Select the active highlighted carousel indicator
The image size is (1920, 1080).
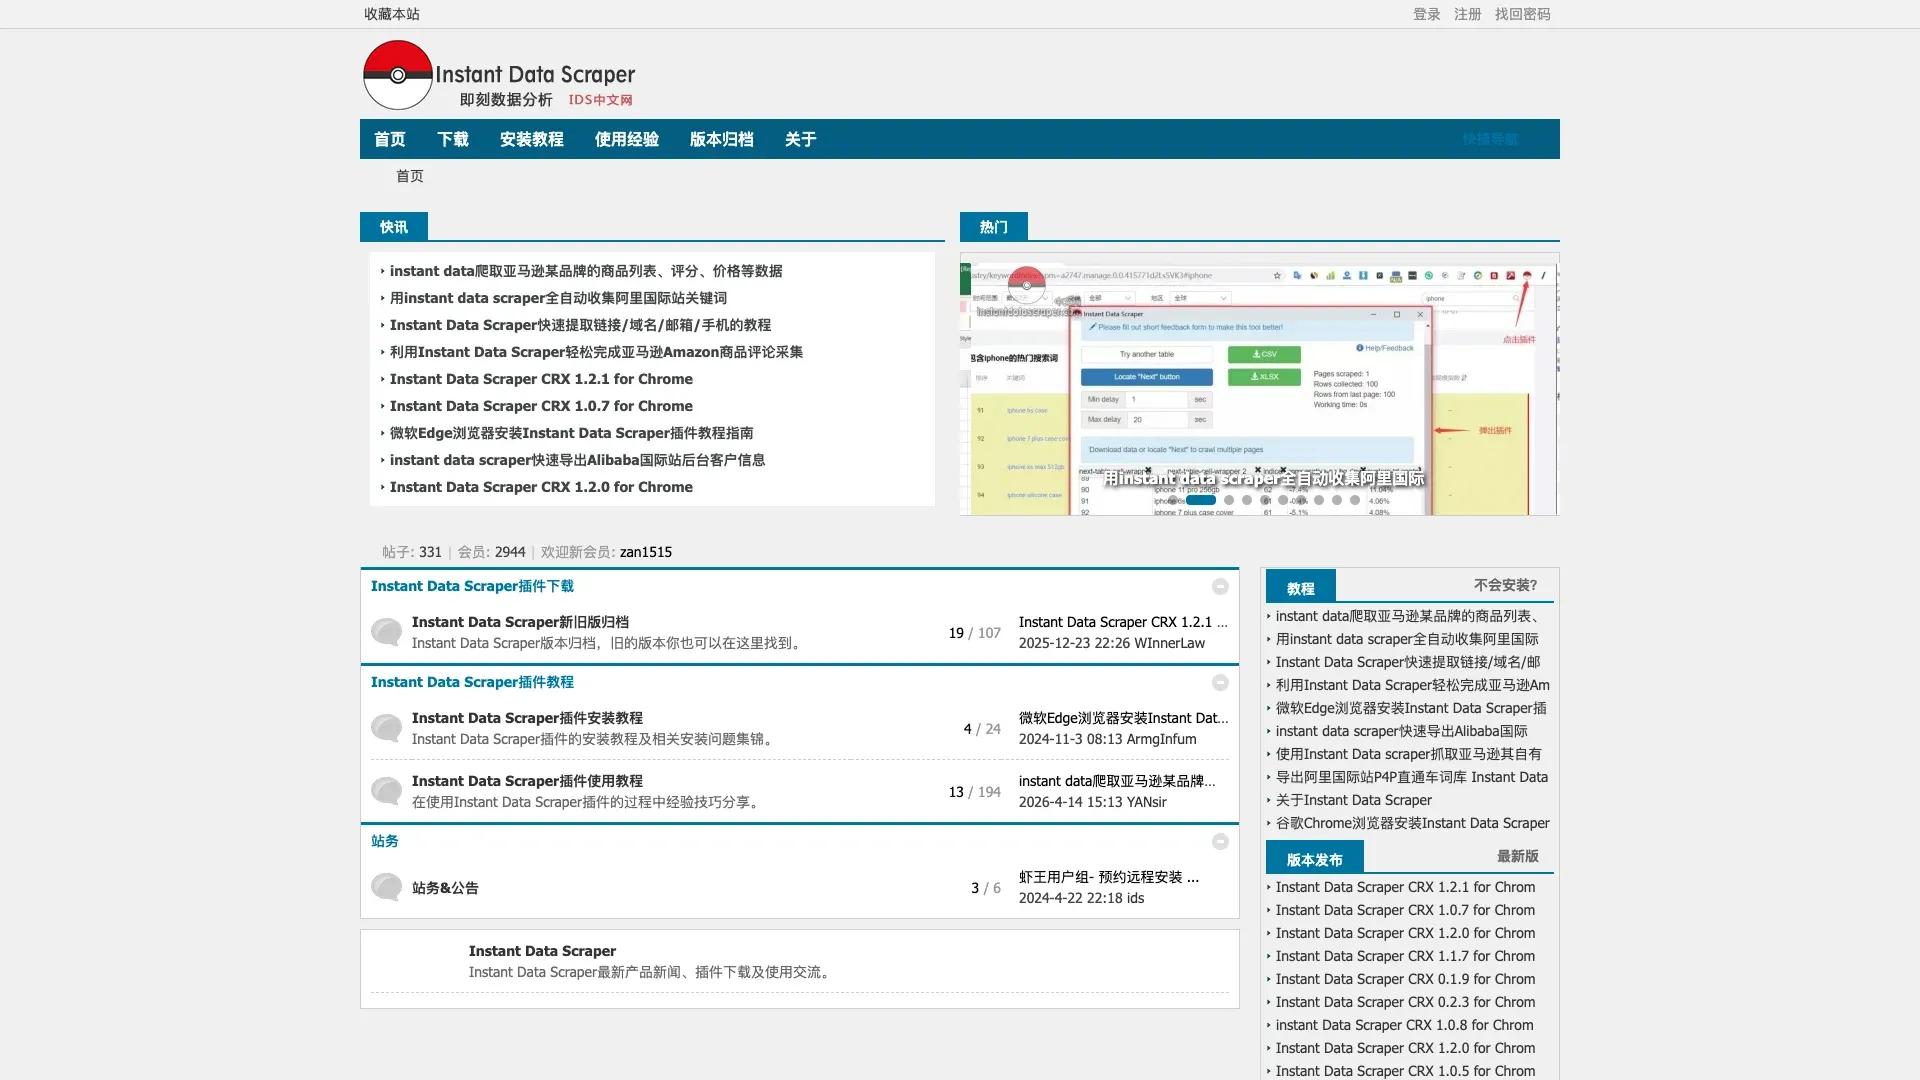coord(1200,500)
